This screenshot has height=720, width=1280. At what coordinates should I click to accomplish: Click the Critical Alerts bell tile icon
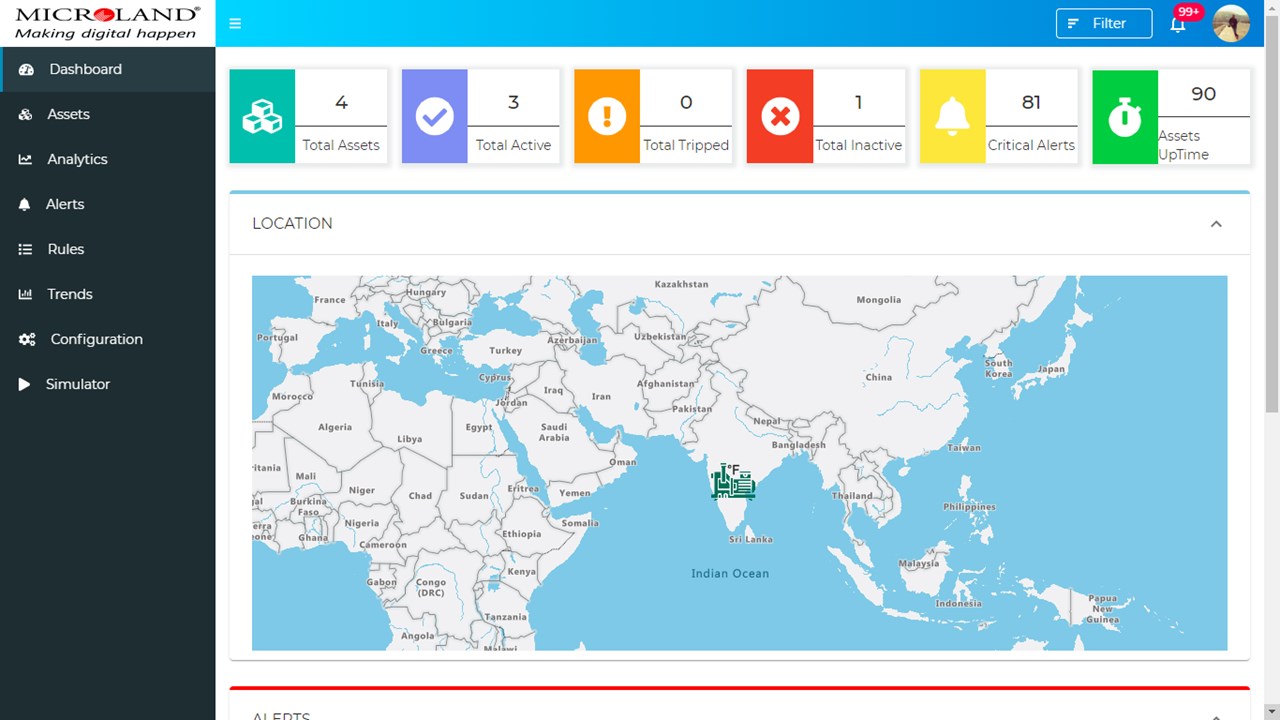point(952,116)
